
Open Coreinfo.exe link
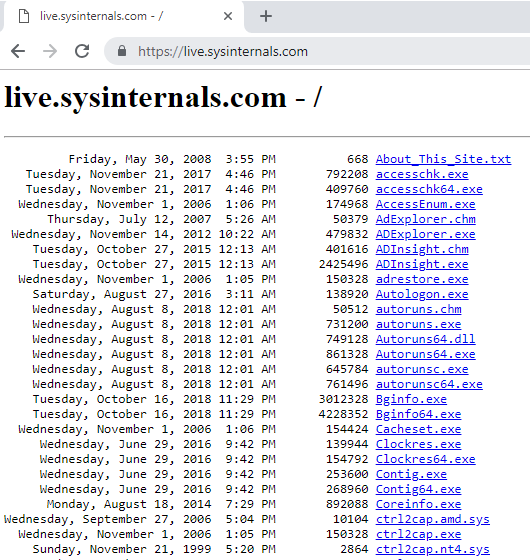pyautogui.click(x=418, y=504)
